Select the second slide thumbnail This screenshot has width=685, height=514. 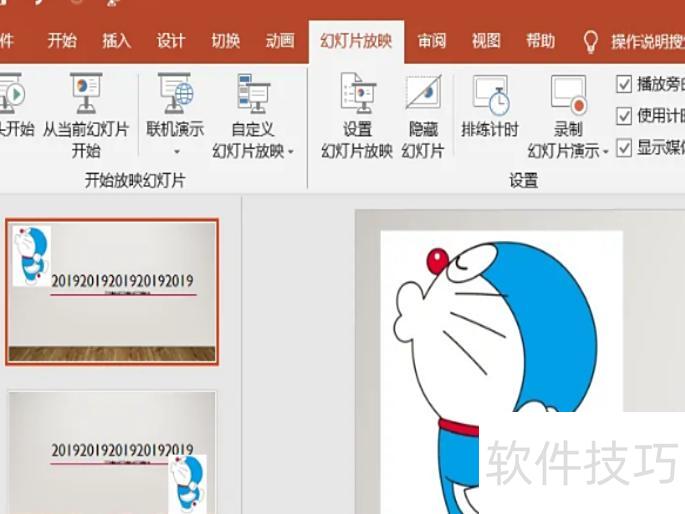coord(112,452)
